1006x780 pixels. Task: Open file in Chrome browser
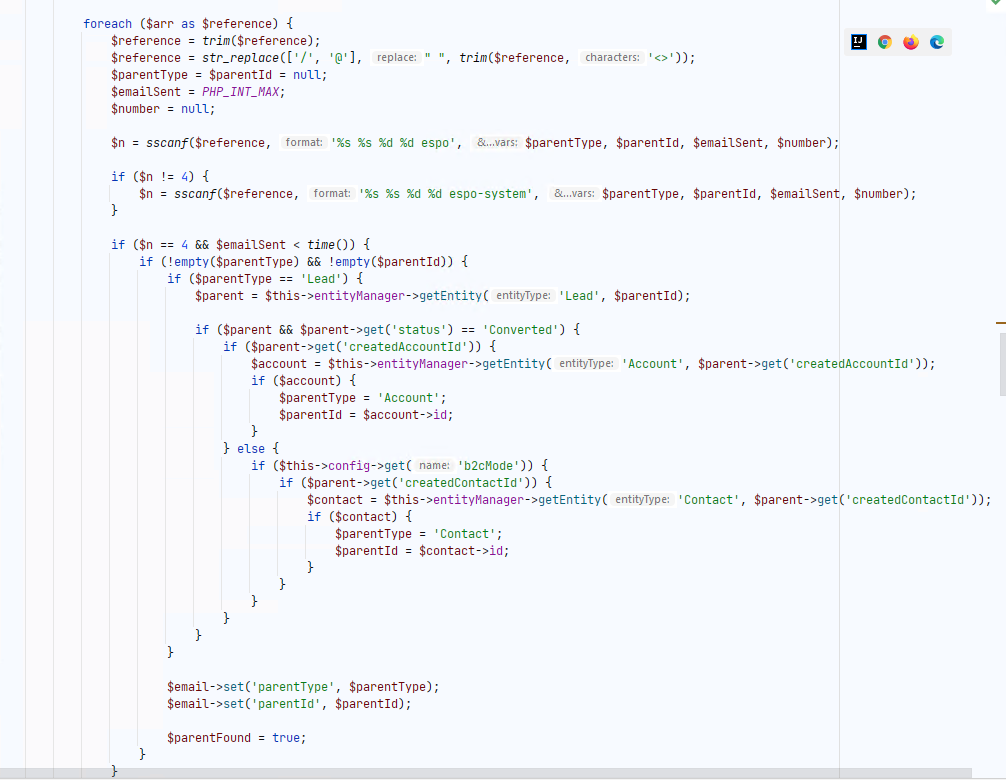click(885, 42)
